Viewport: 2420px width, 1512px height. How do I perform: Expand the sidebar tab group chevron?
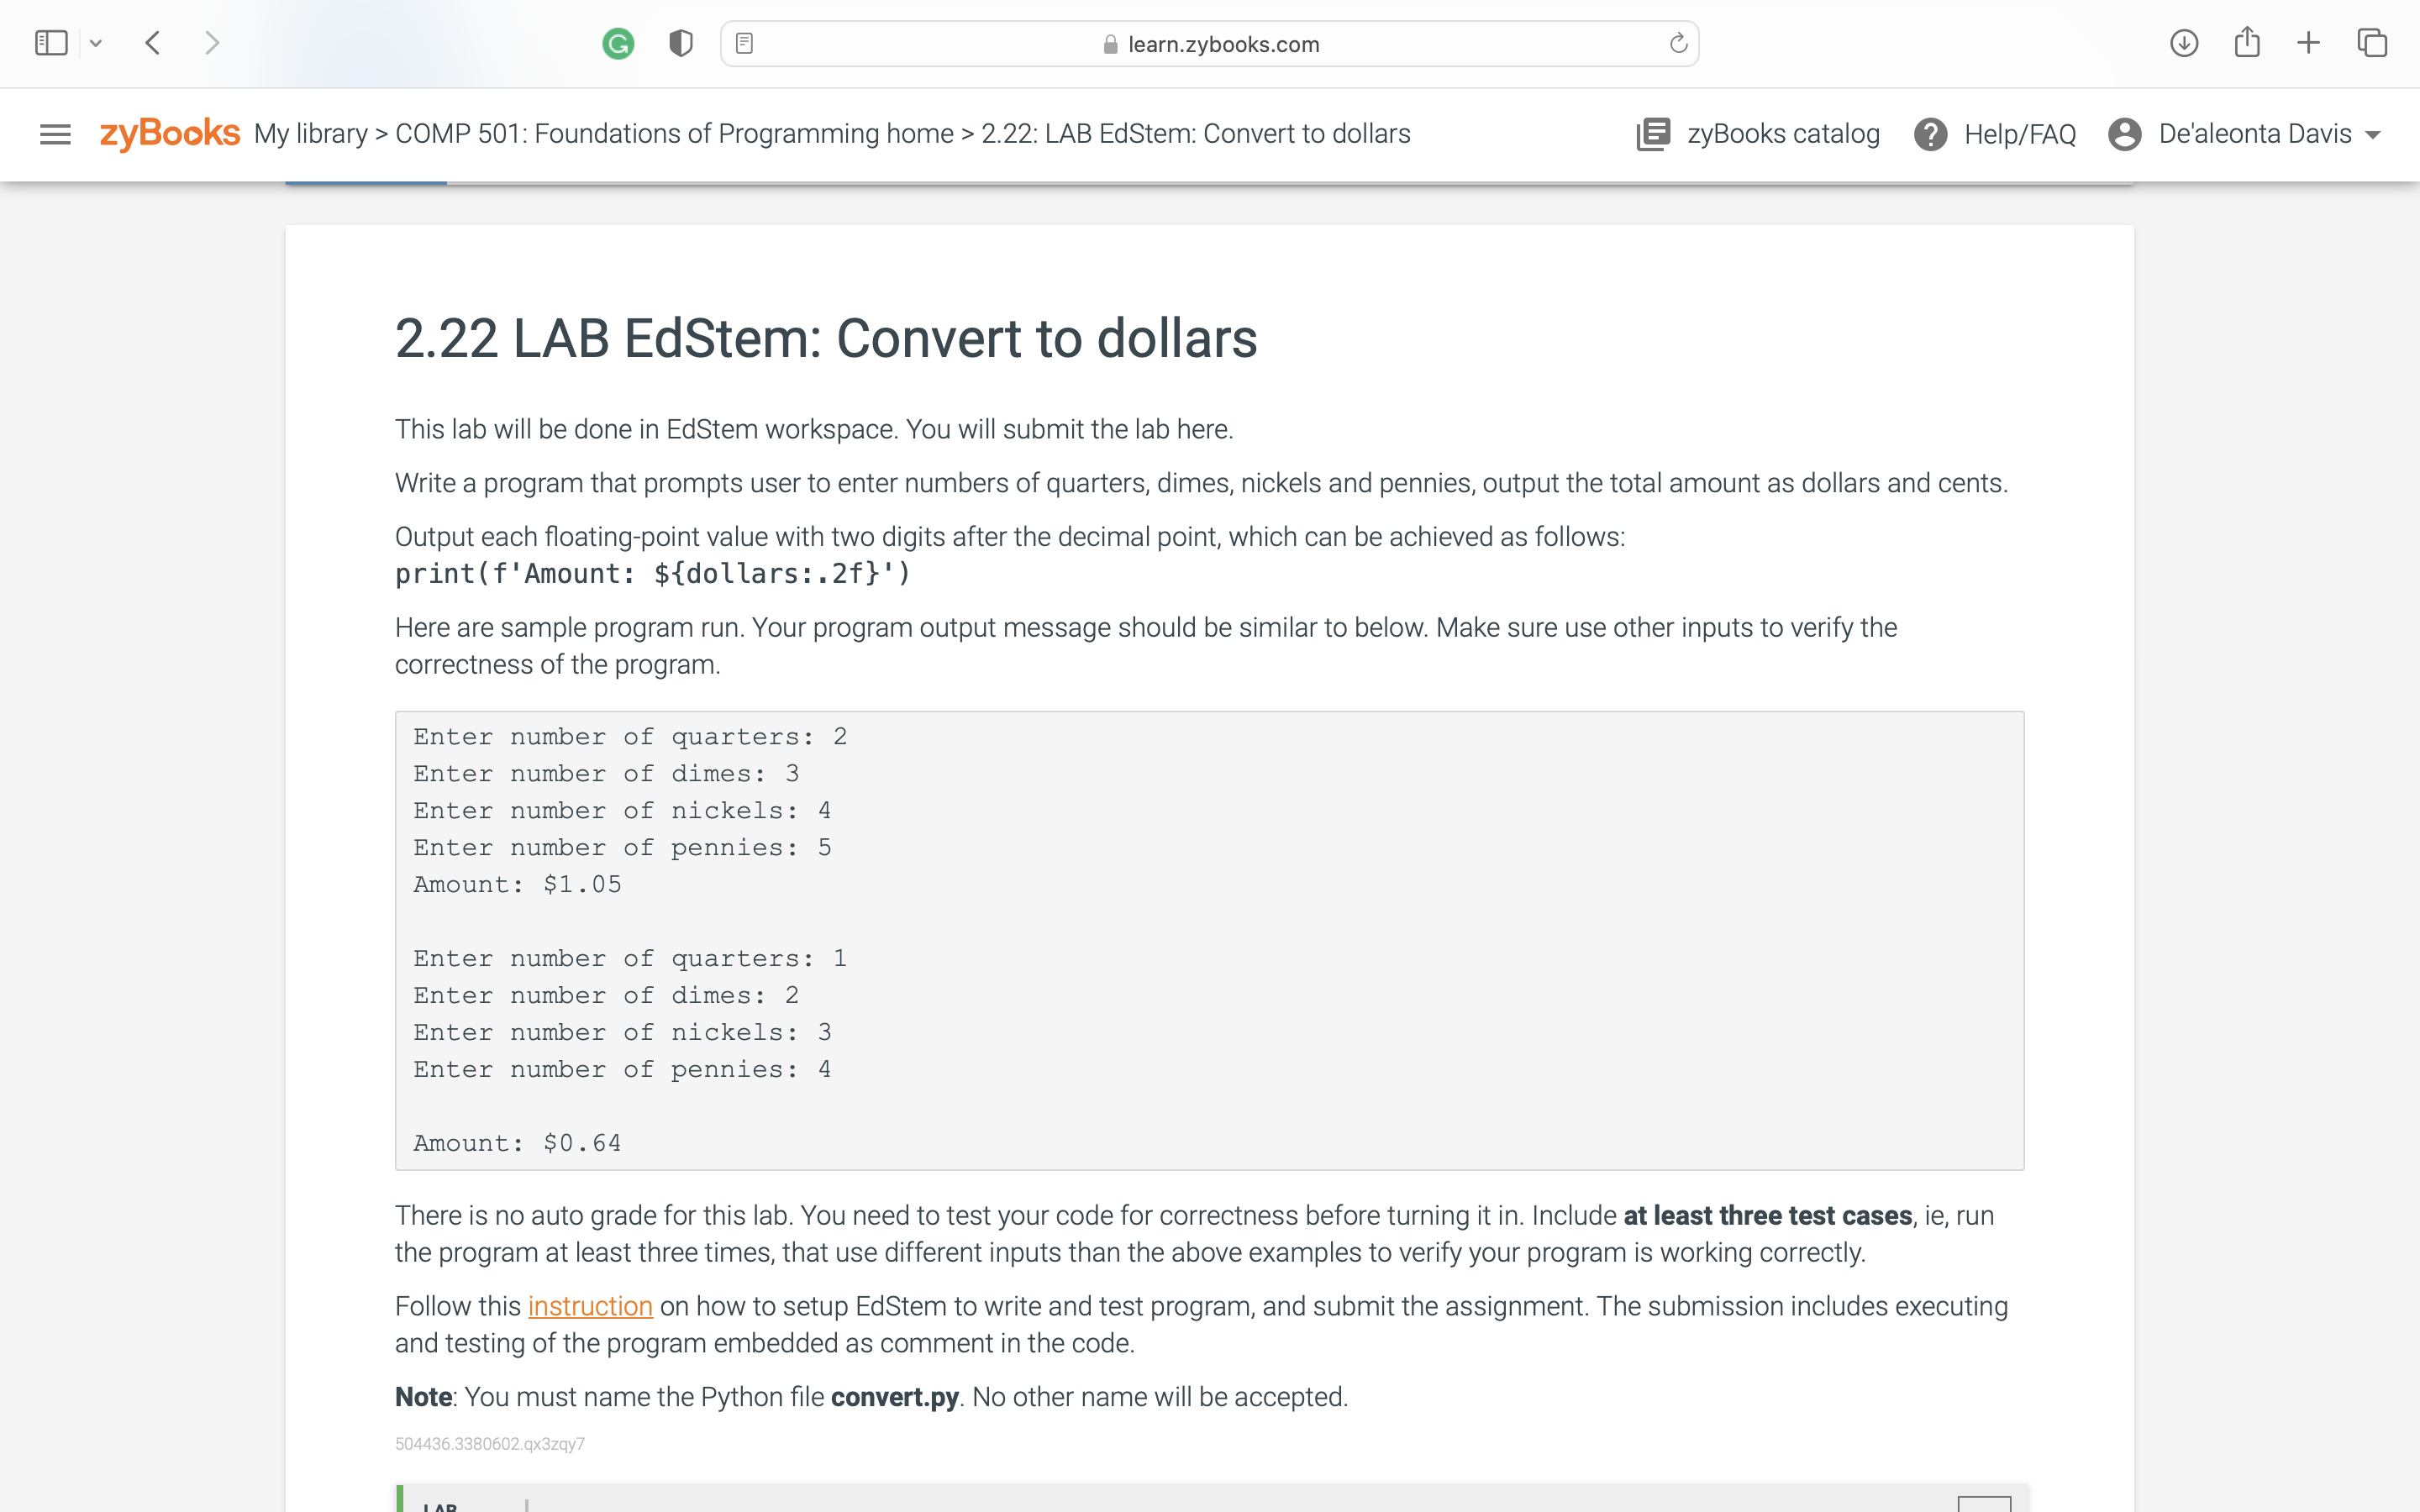[96, 43]
